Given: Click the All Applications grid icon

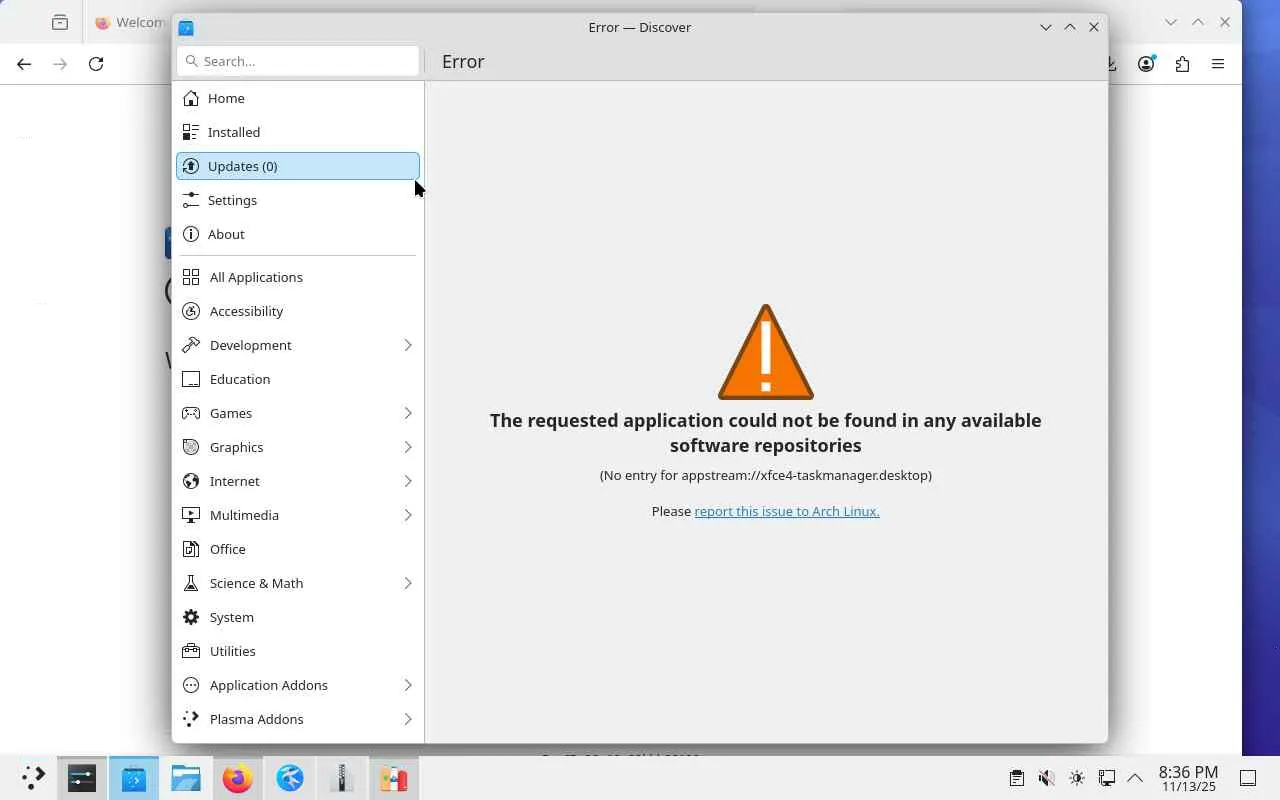Looking at the screenshot, I should coord(191,277).
